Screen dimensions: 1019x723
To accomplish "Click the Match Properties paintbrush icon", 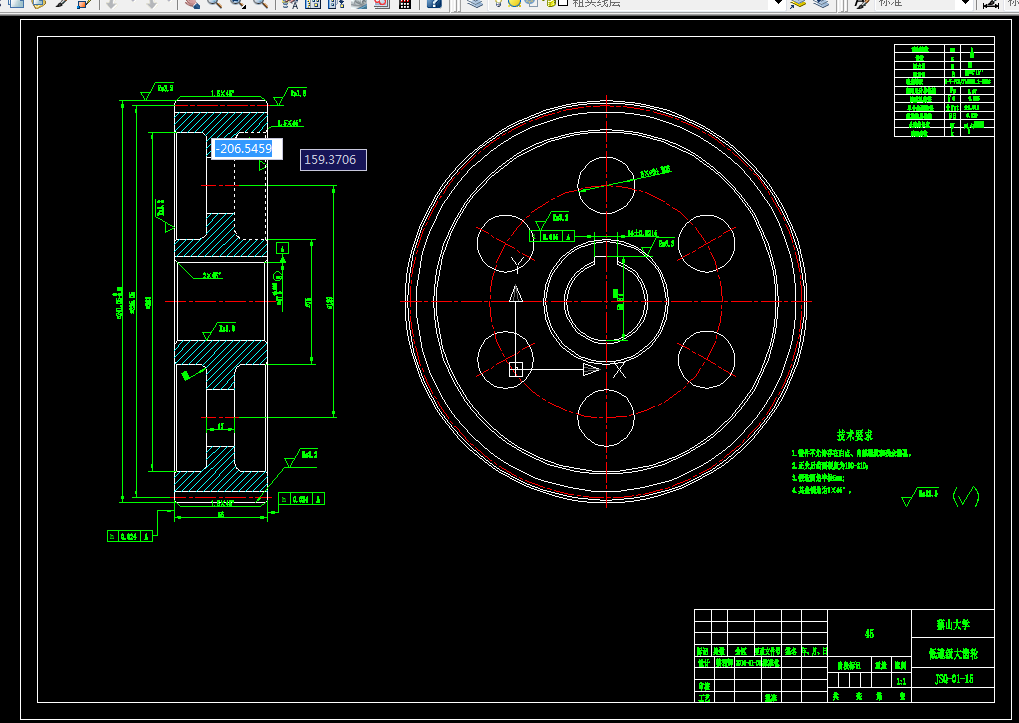I will [62, 3].
